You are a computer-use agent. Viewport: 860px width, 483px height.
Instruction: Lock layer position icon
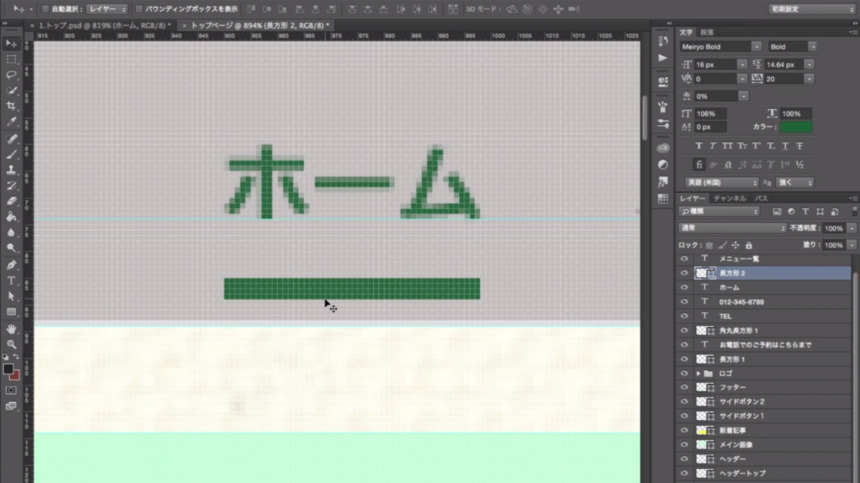pyautogui.click(x=735, y=246)
